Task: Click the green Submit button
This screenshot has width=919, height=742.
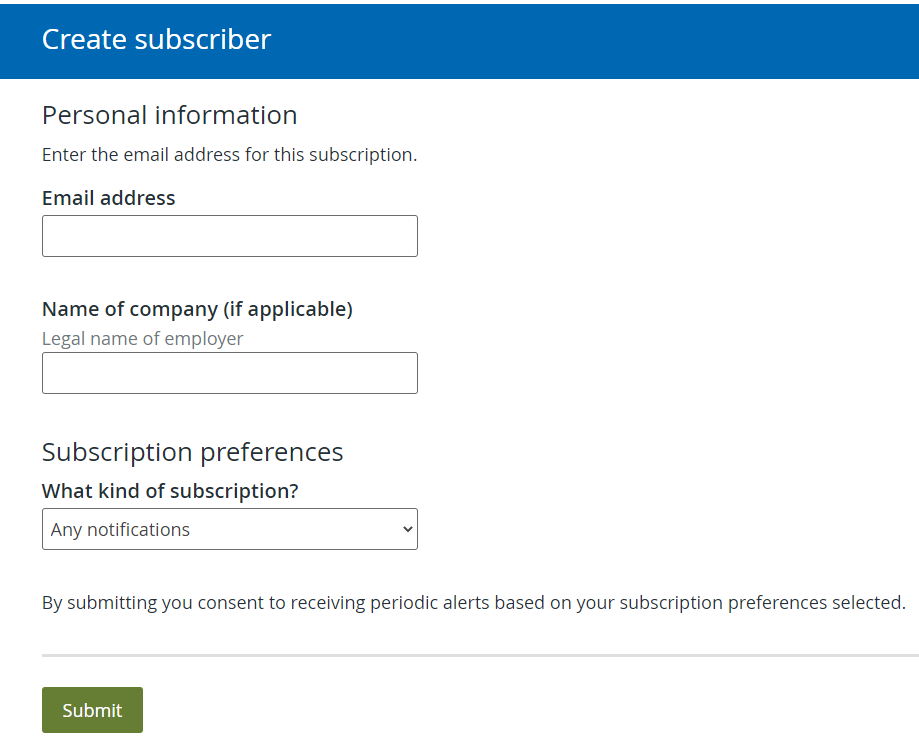Action: point(93,710)
